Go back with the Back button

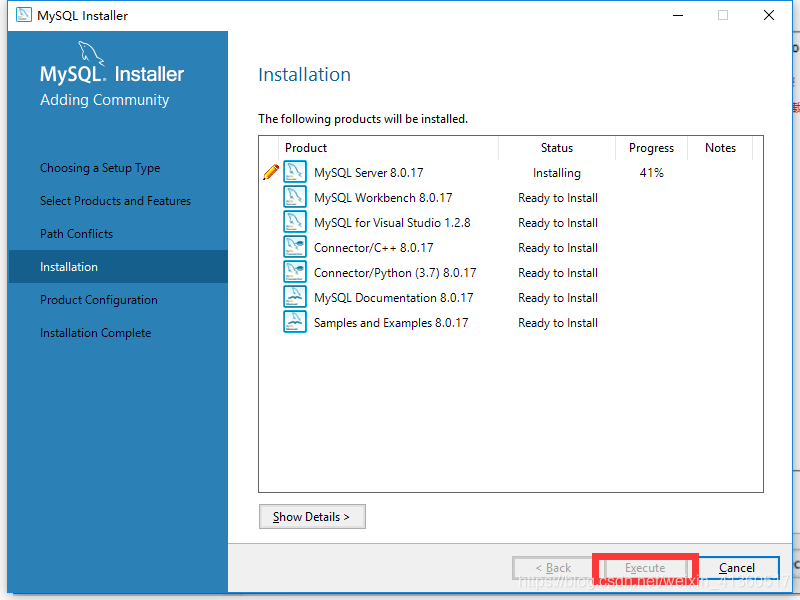pyautogui.click(x=553, y=568)
